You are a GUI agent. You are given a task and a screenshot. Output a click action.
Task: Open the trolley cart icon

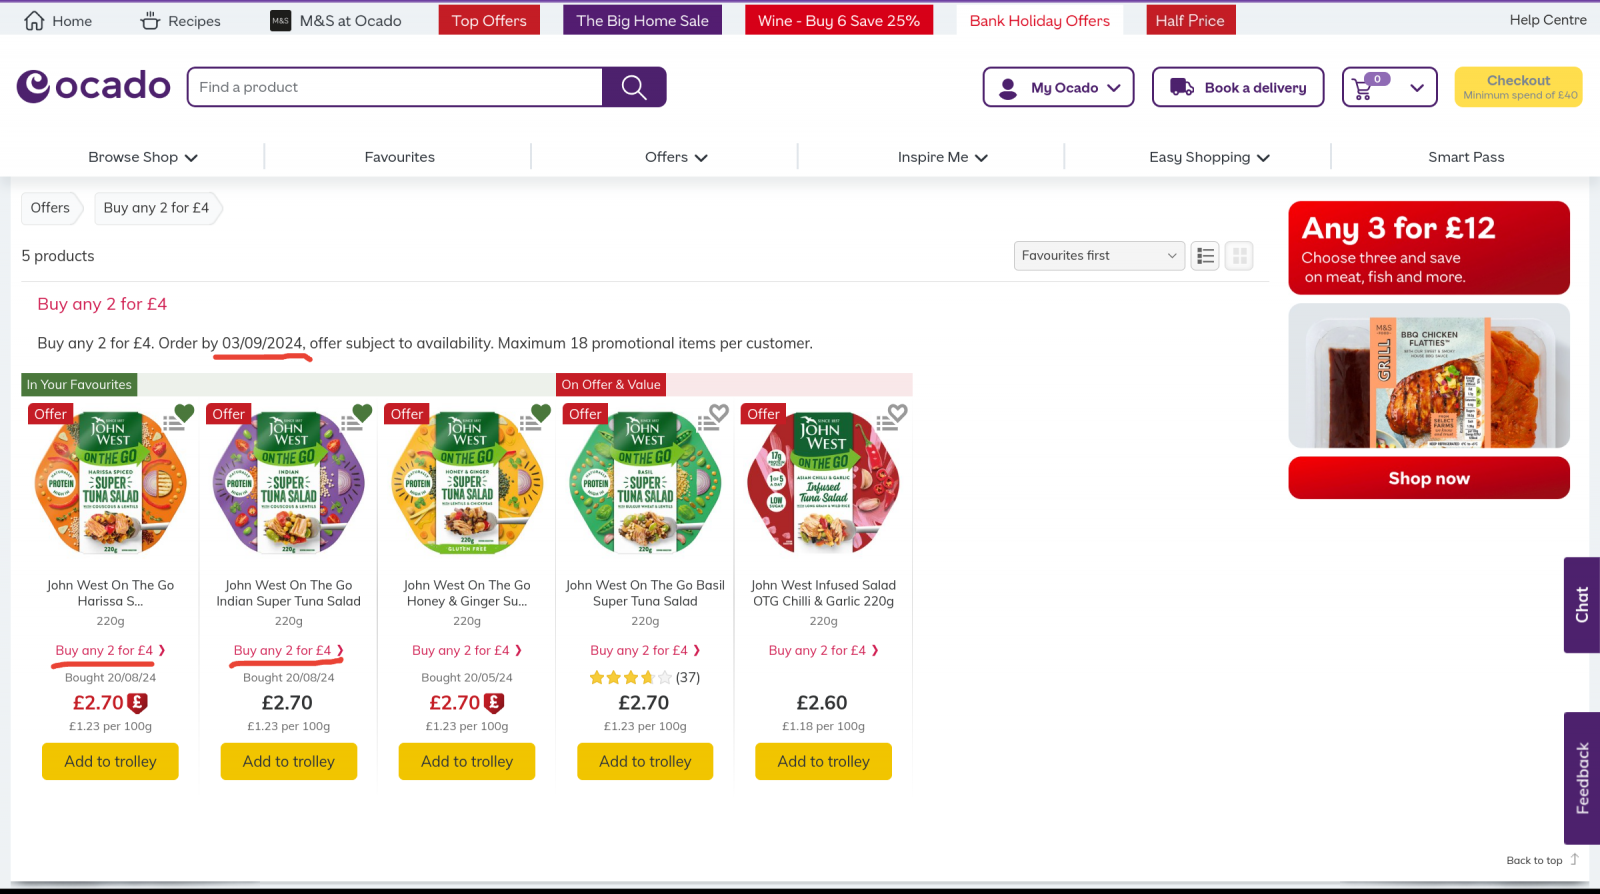pyautogui.click(x=1363, y=88)
